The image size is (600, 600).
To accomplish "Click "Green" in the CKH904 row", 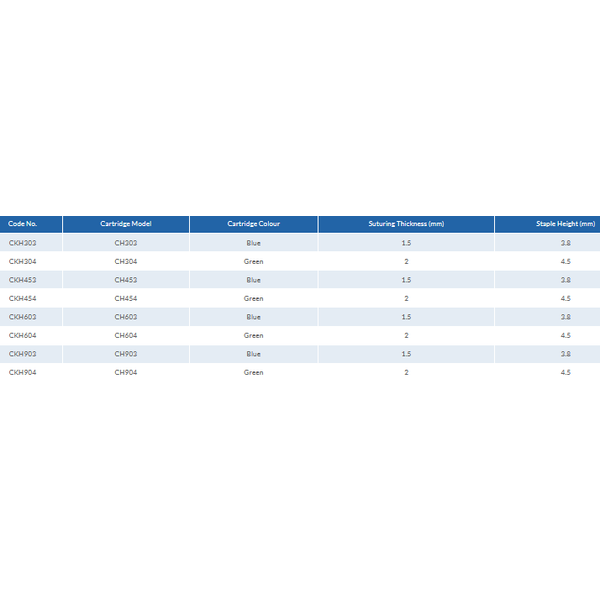I will 253,372.
